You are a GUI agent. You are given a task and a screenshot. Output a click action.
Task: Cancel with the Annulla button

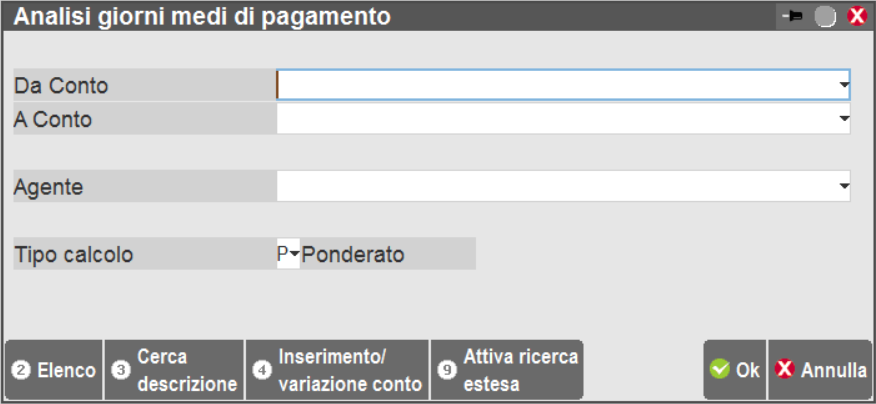[x=821, y=370]
